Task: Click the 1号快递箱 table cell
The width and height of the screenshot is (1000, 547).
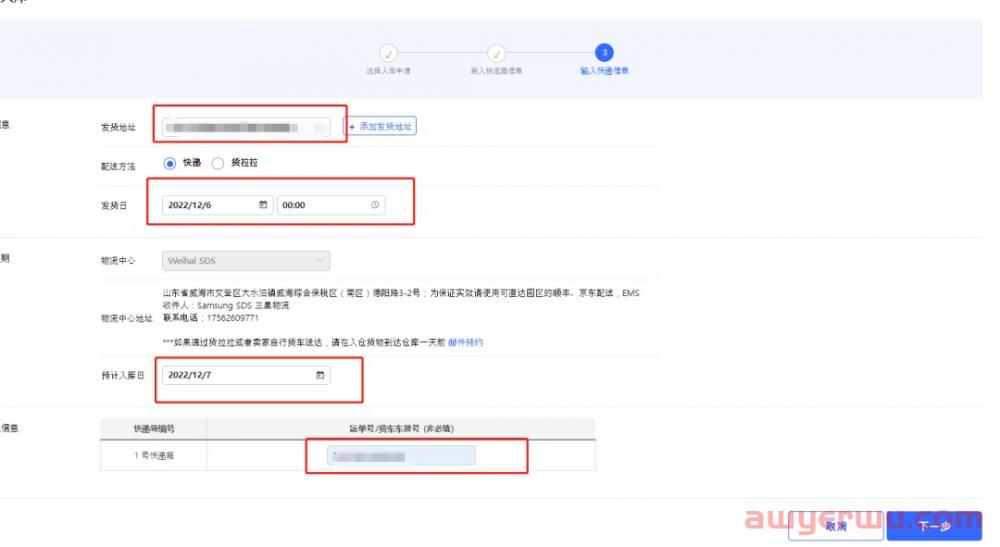Action: click(x=155, y=456)
